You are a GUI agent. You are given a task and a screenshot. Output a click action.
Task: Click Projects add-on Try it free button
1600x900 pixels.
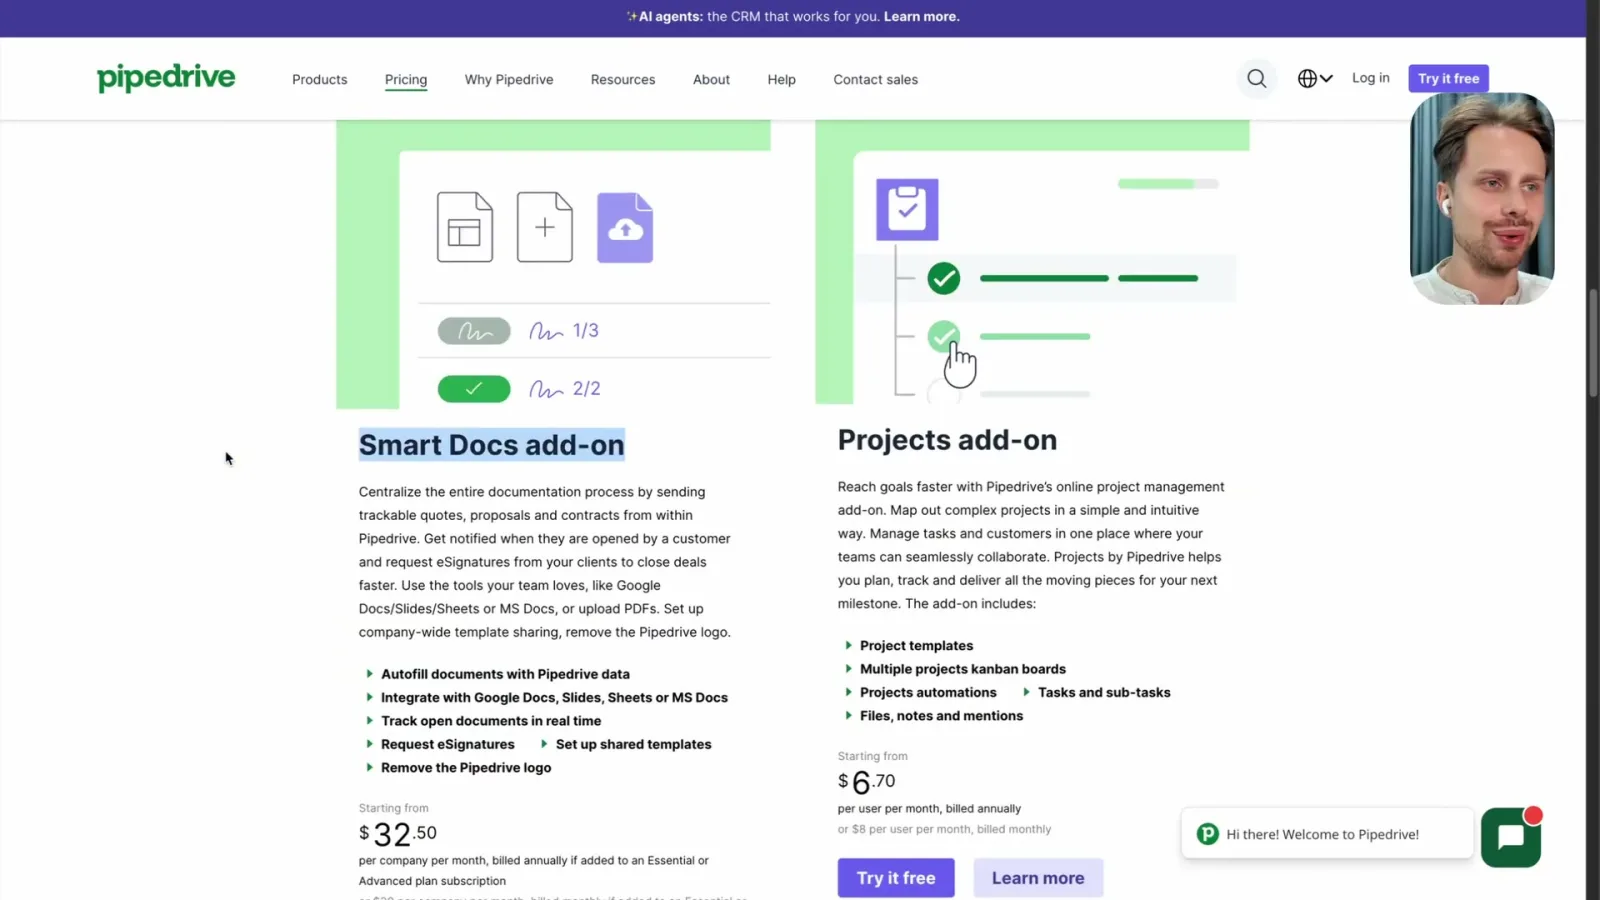click(896, 878)
